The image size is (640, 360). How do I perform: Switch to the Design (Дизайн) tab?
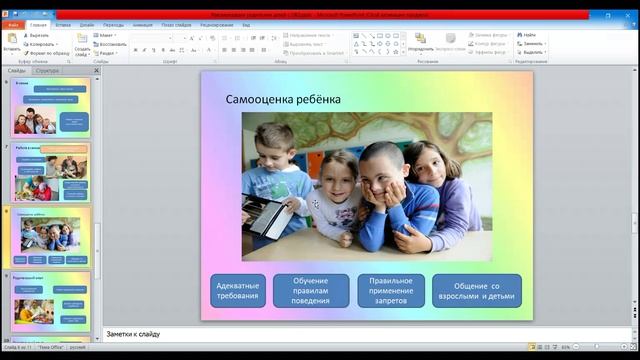[87, 25]
